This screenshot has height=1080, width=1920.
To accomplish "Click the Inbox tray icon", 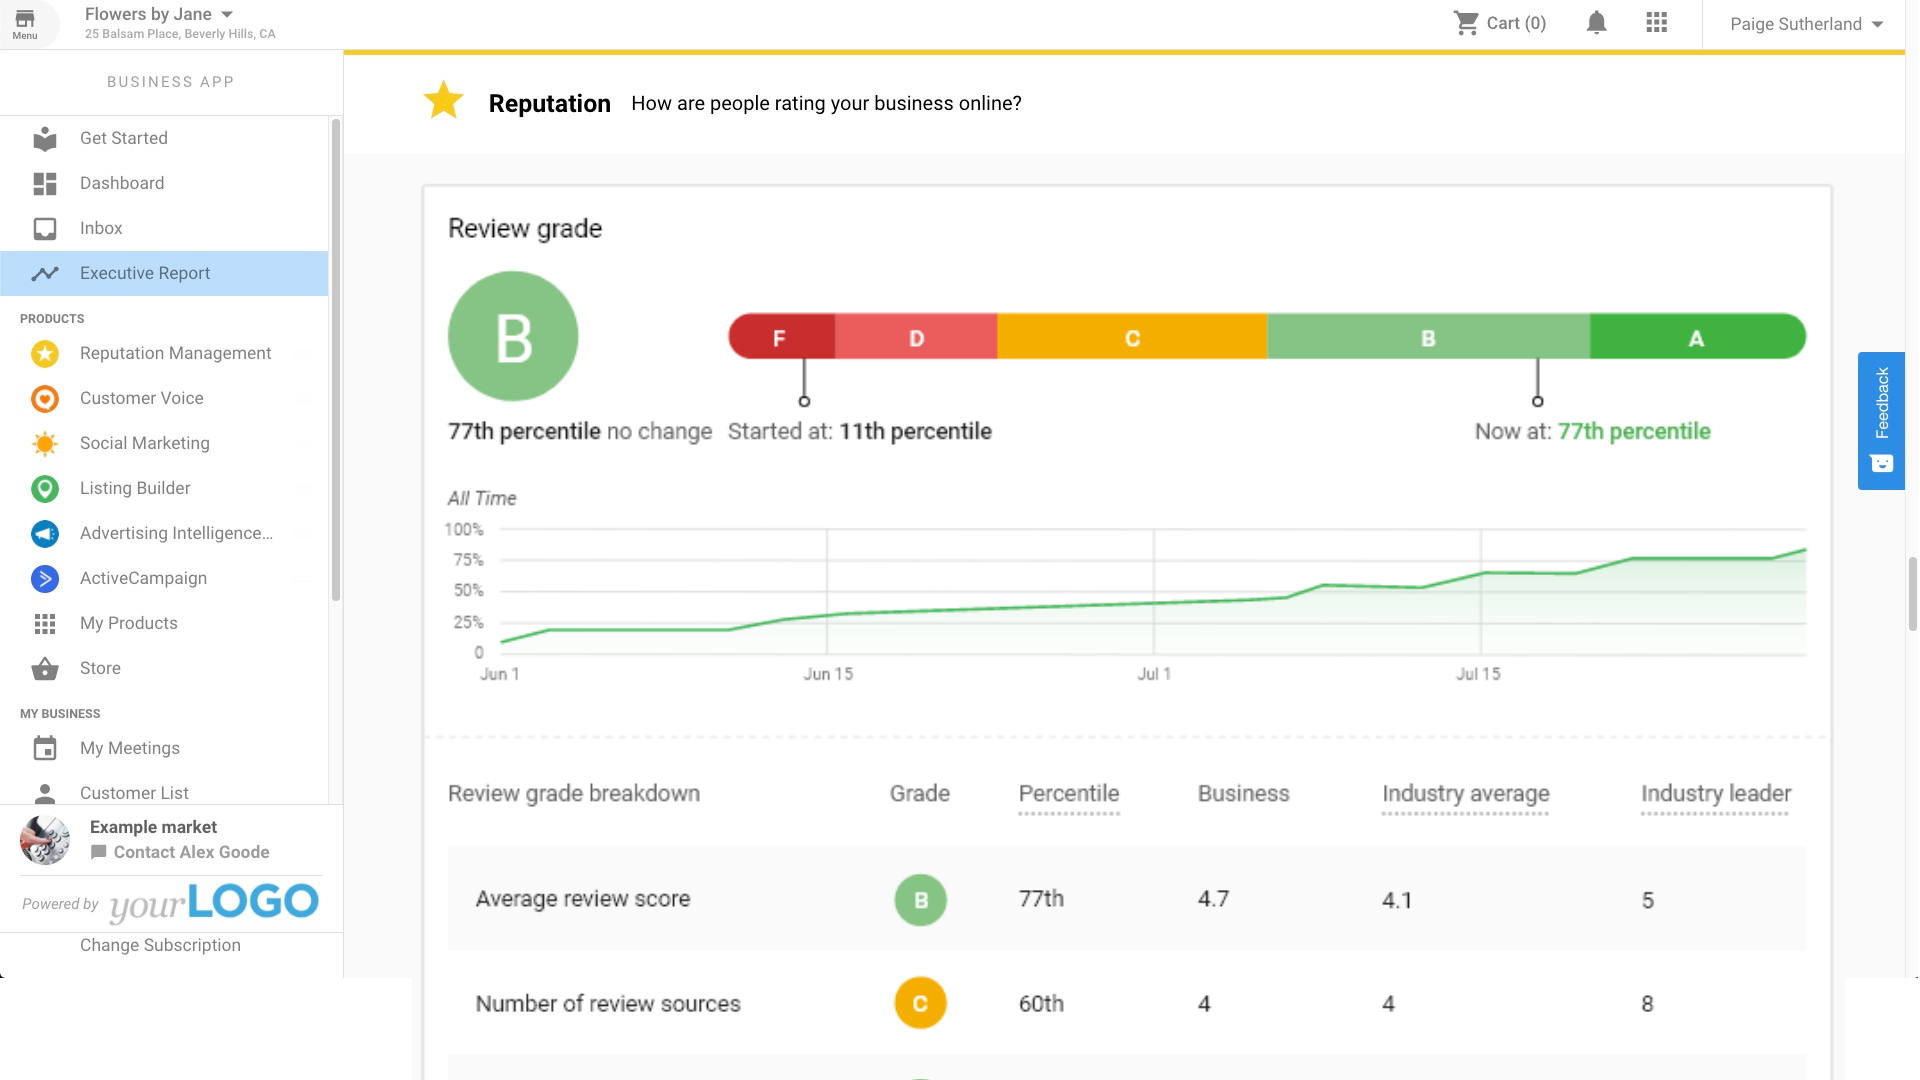I will point(45,229).
